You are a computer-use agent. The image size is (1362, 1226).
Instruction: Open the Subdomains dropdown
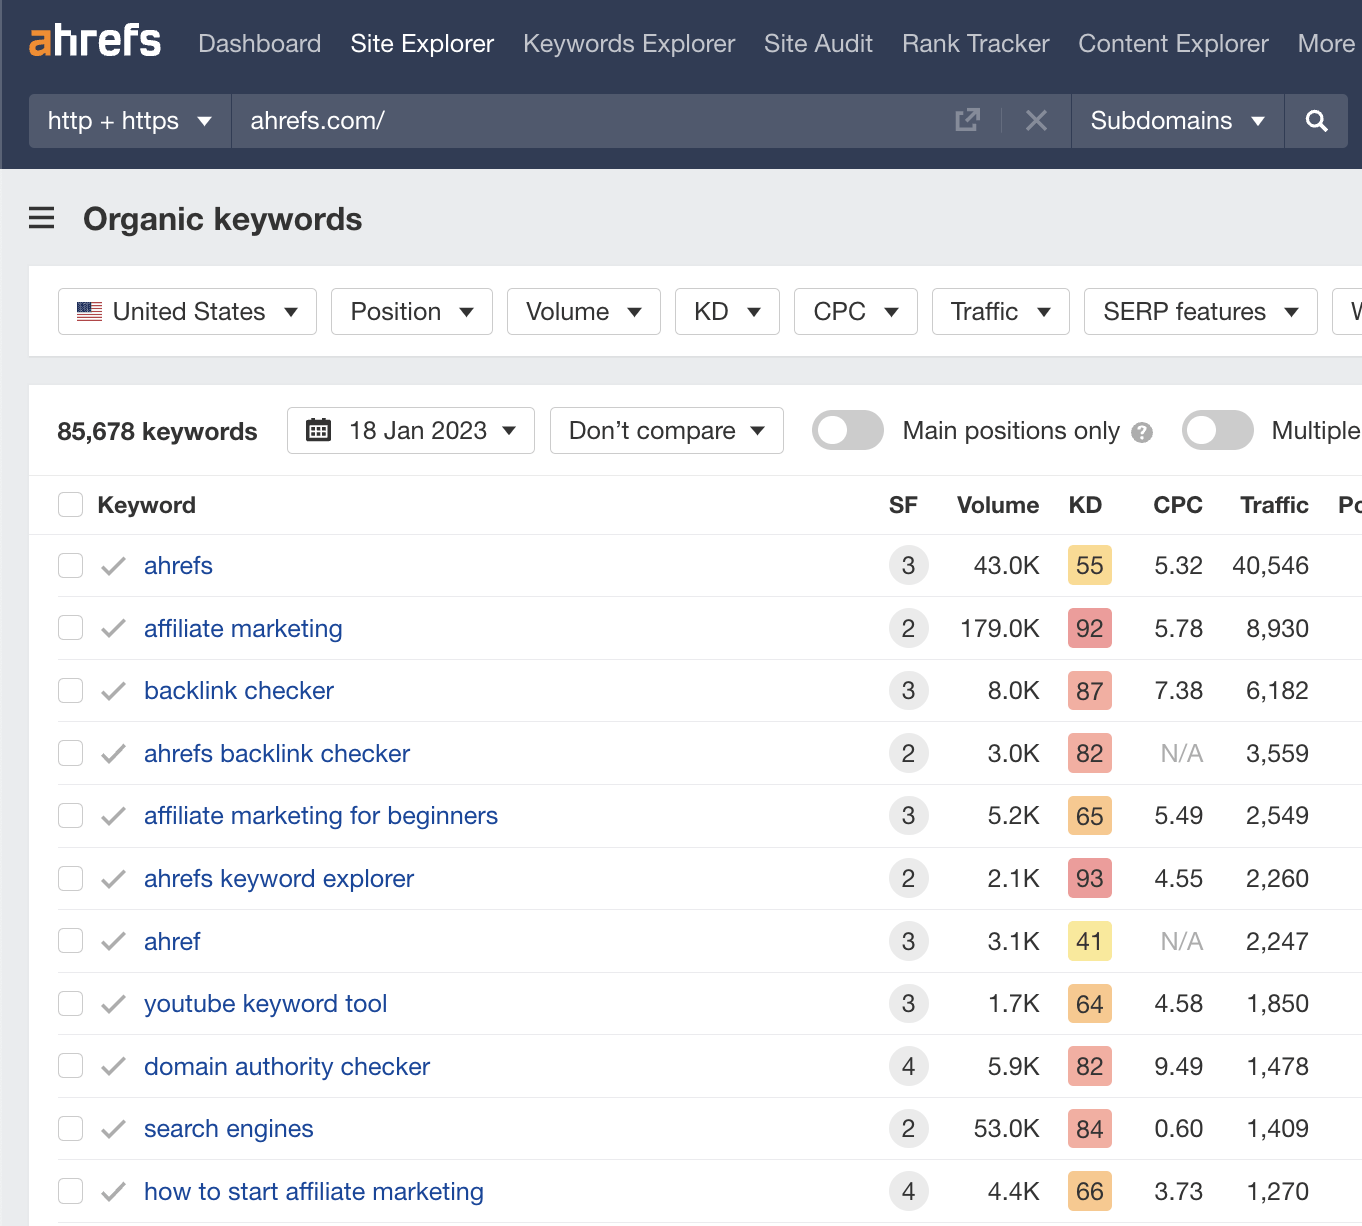click(x=1177, y=120)
